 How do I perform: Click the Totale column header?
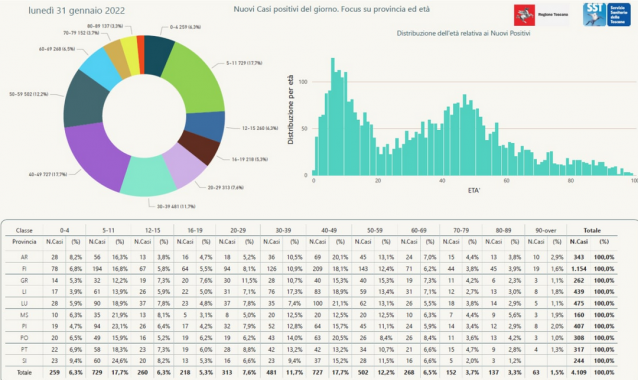(592, 230)
